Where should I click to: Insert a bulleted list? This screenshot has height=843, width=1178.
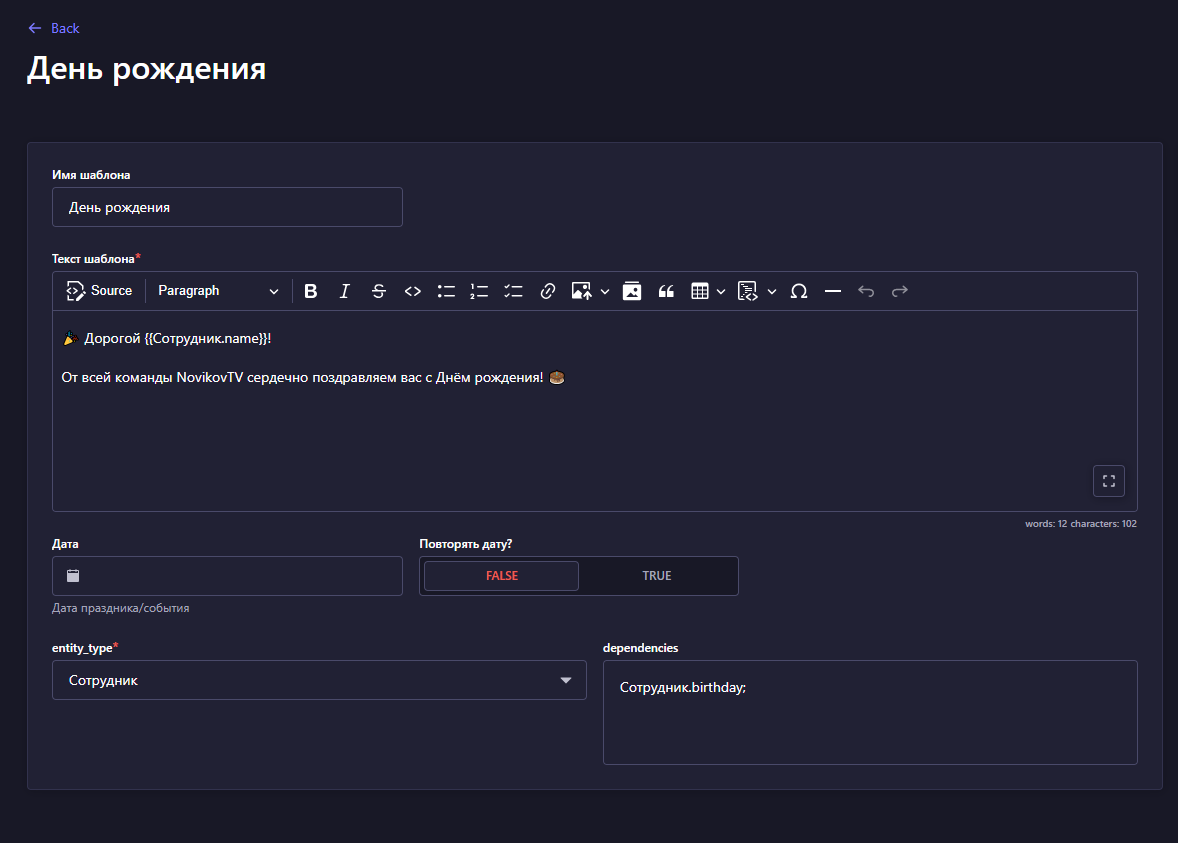click(x=446, y=291)
